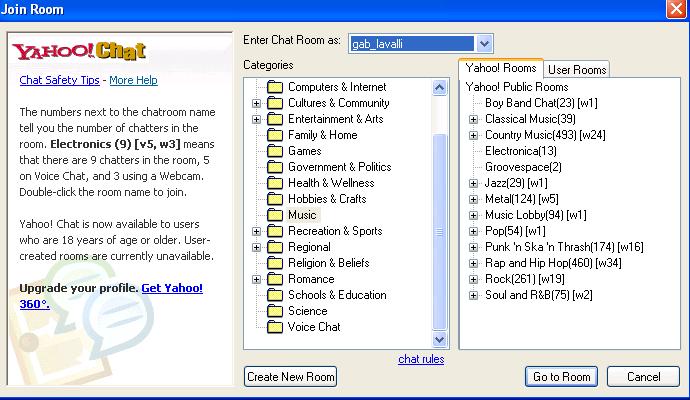This screenshot has height=400, width=690.
Task: Select the Computers & Internet folder icon
Action: 275,87
